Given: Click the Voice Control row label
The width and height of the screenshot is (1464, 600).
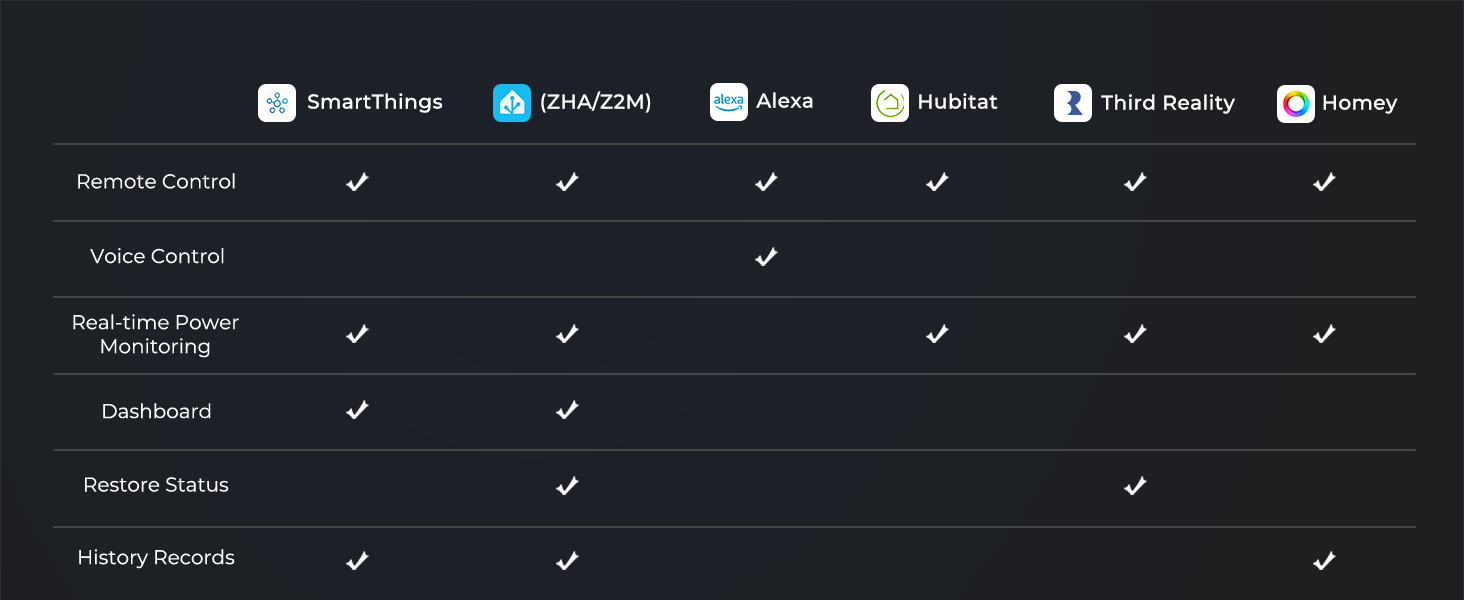Looking at the screenshot, I should (157, 257).
